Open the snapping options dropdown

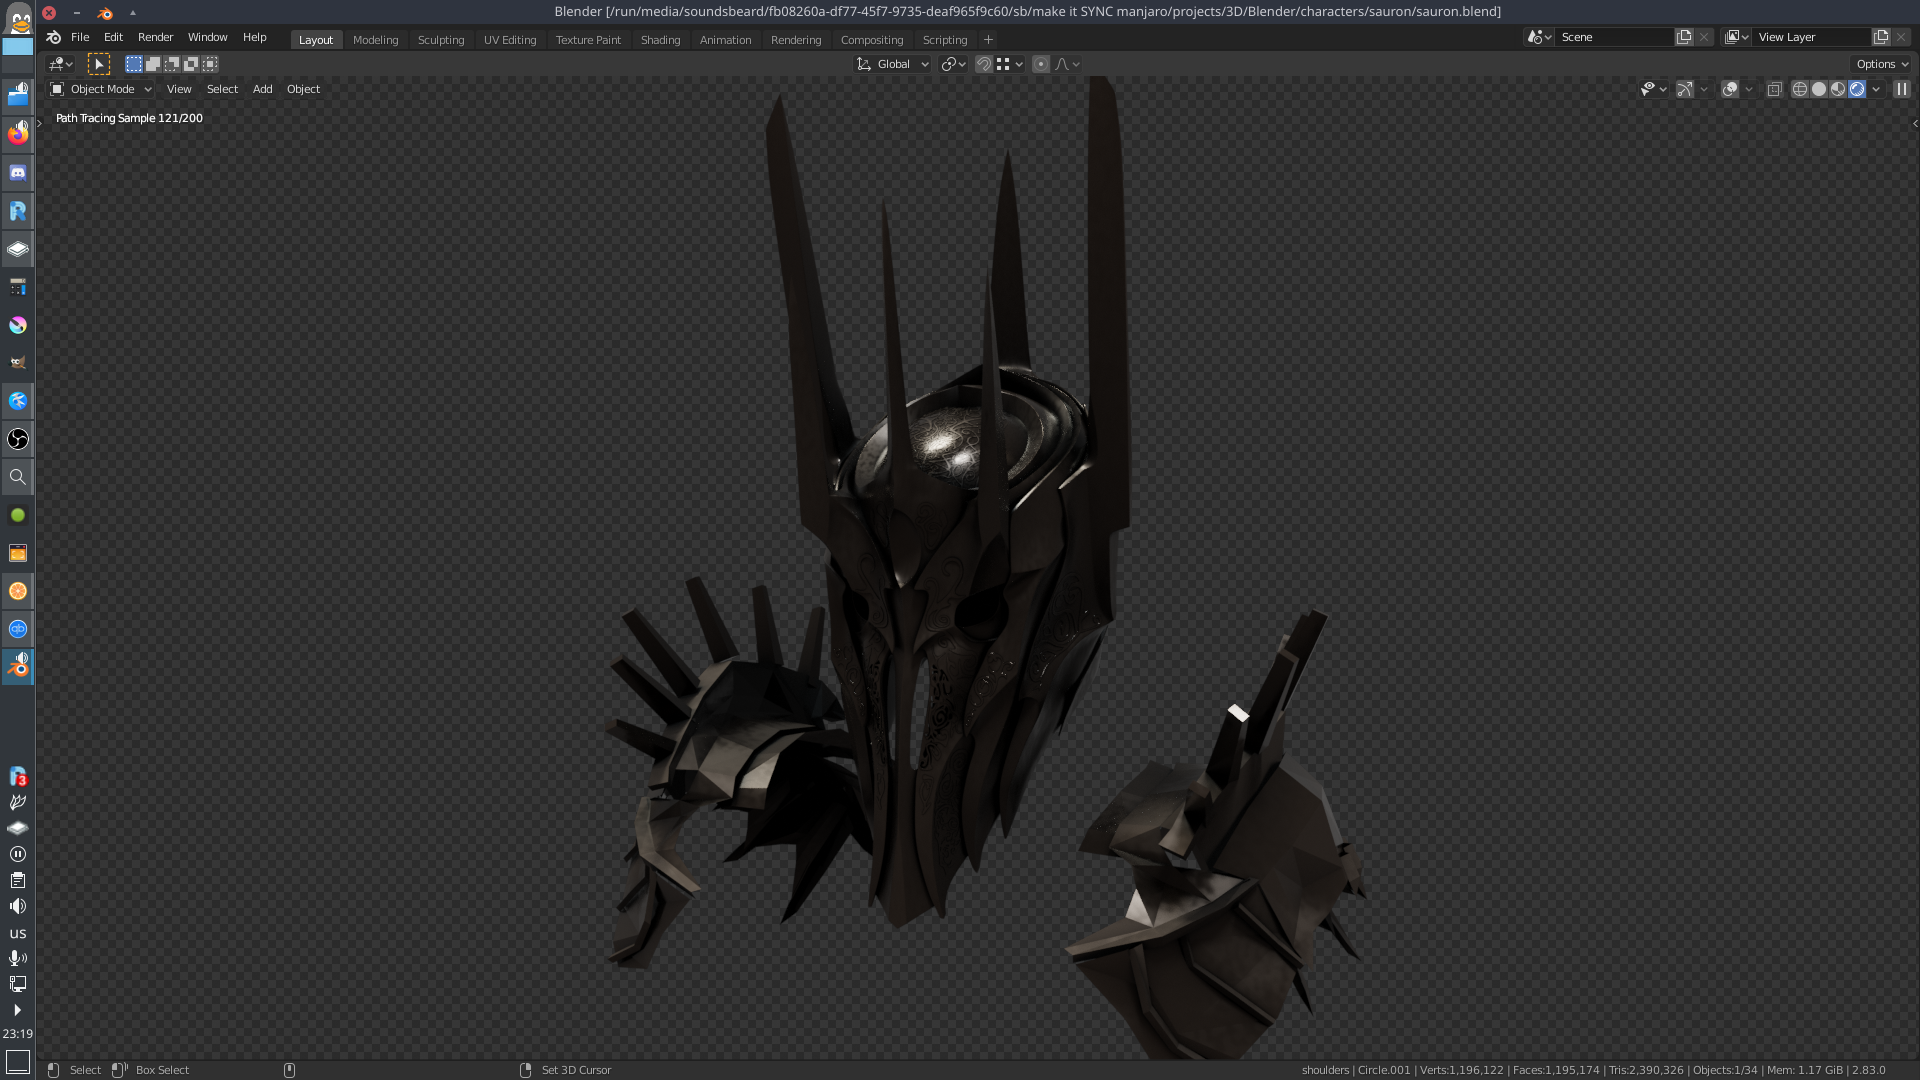(x=1010, y=64)
